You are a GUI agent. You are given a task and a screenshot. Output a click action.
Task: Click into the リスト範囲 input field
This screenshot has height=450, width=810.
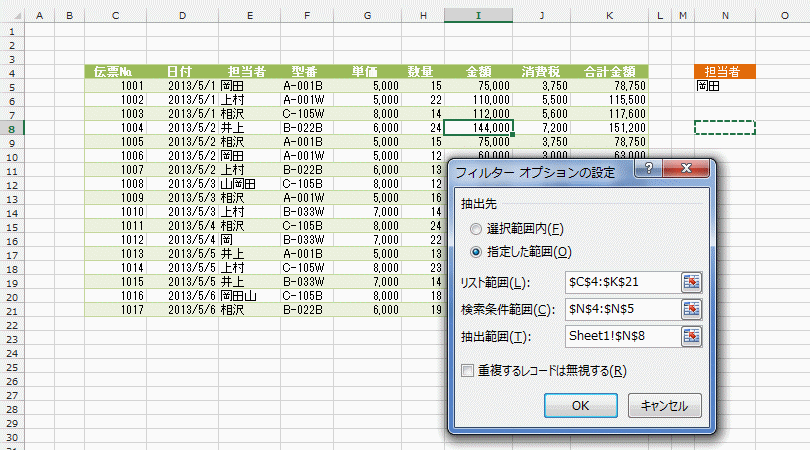620,283
